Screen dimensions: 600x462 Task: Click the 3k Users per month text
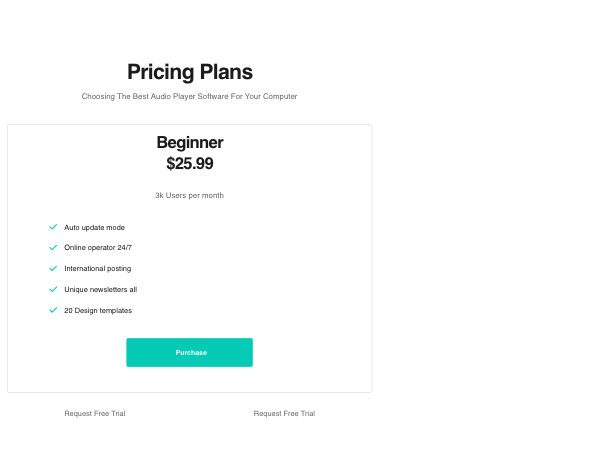click(190, 195)
